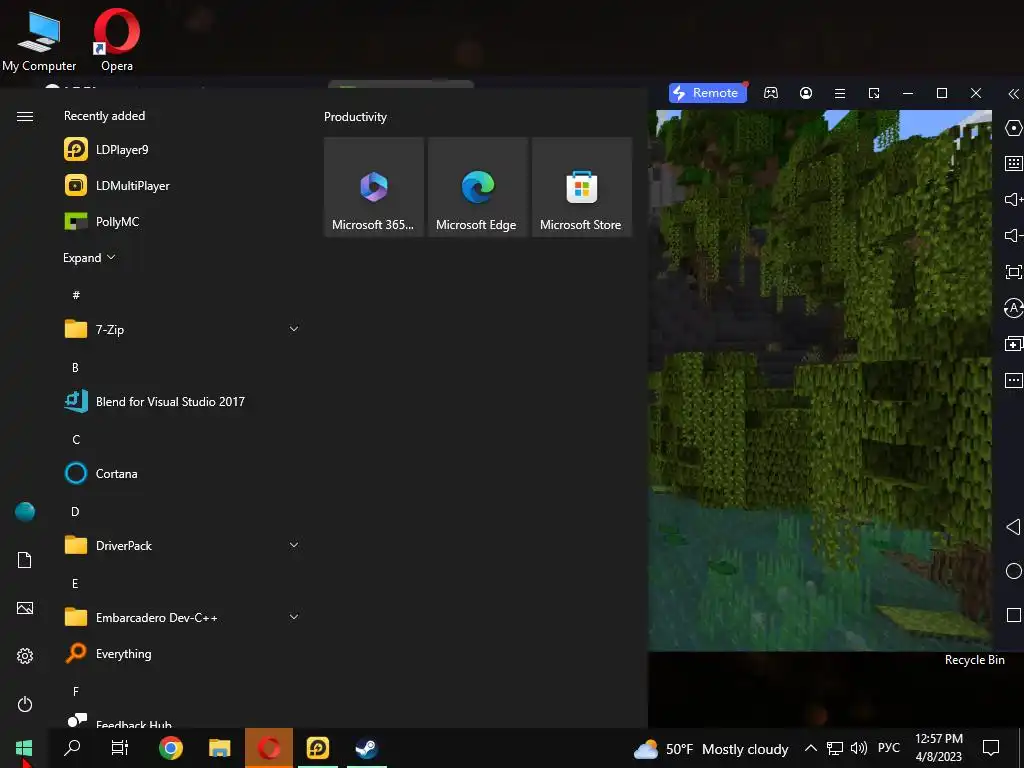Expand the Recently added list
1024x768 pixels.
pyautogui.click(x=89, y=257)
